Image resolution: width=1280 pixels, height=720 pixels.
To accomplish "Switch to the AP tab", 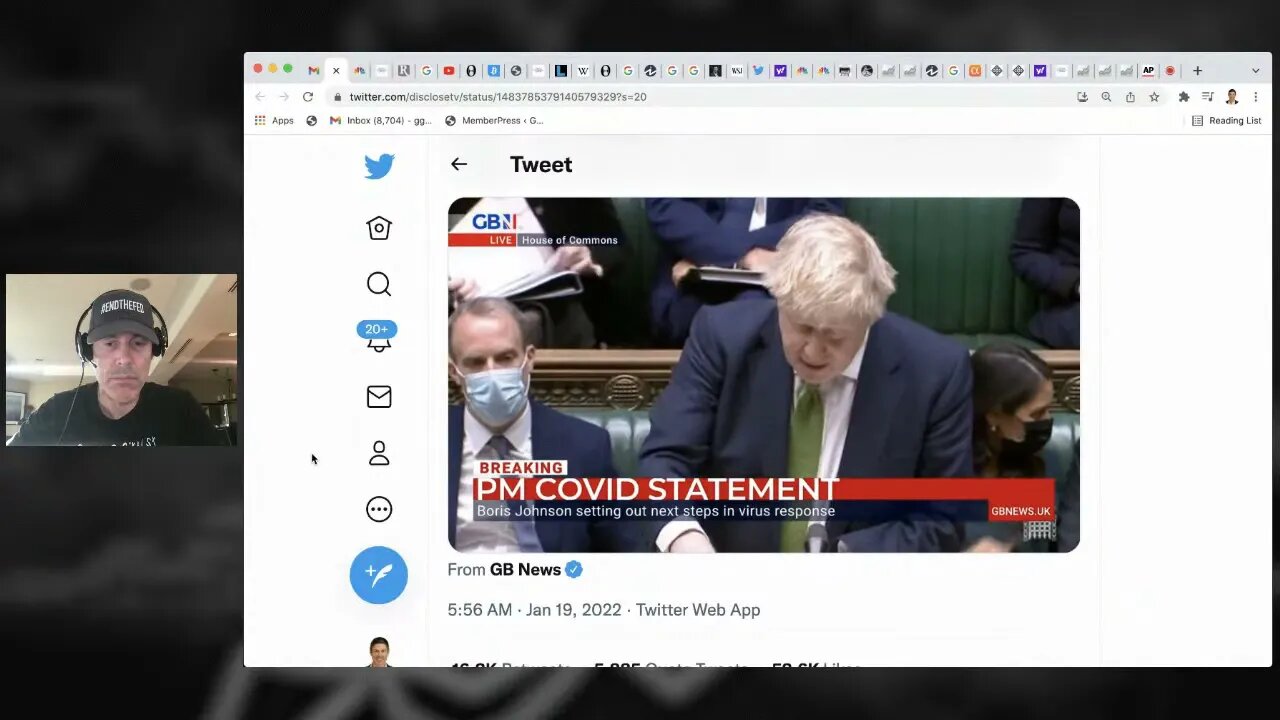I will coord(1148,71).
